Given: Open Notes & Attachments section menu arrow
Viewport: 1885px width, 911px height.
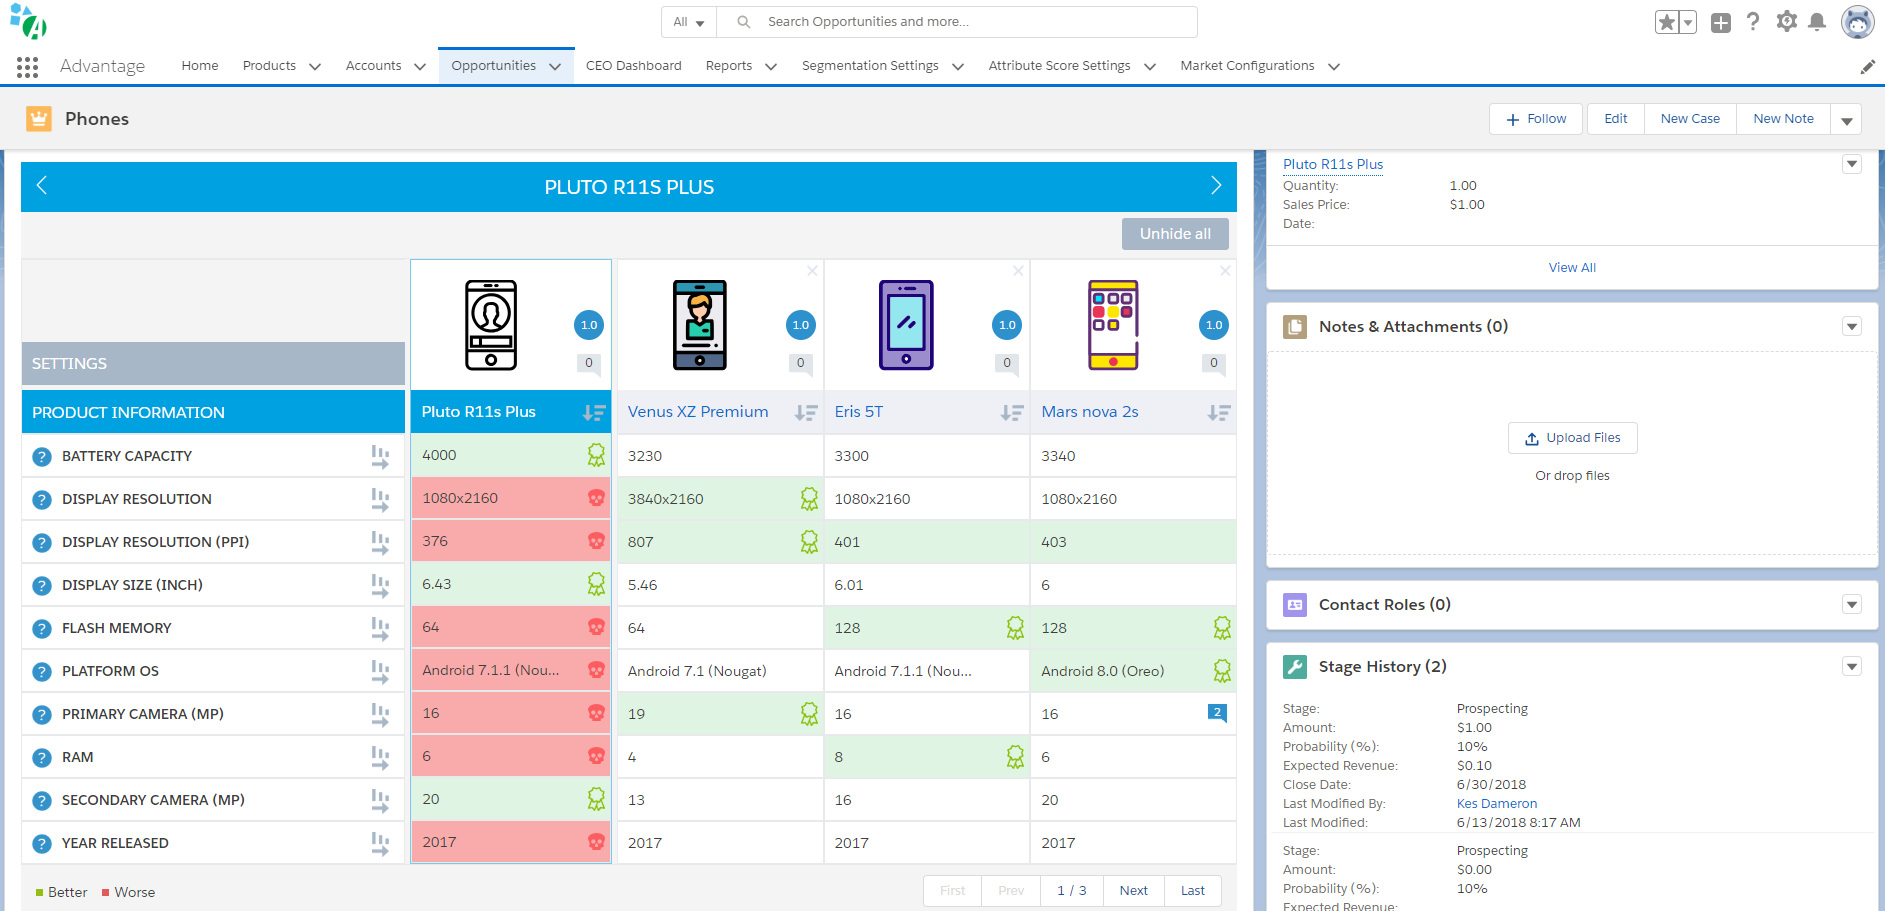Looking at the screenshot, I should [x=1852, y=326].
